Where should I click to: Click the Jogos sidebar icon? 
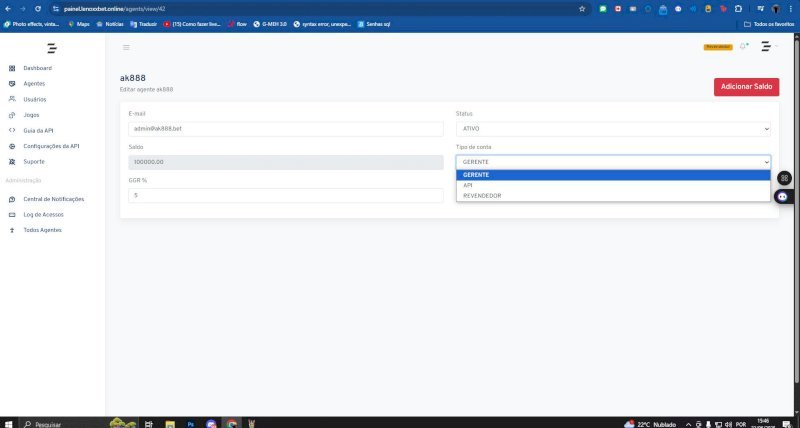(x=12, y=115)
